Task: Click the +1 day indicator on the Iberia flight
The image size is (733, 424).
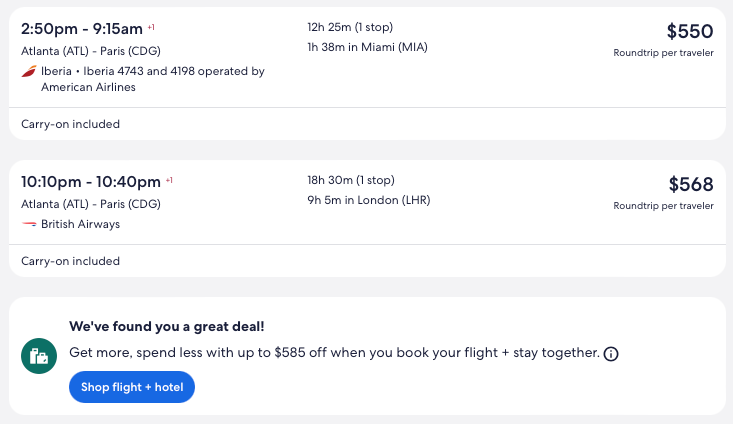Action: (151, 28)
